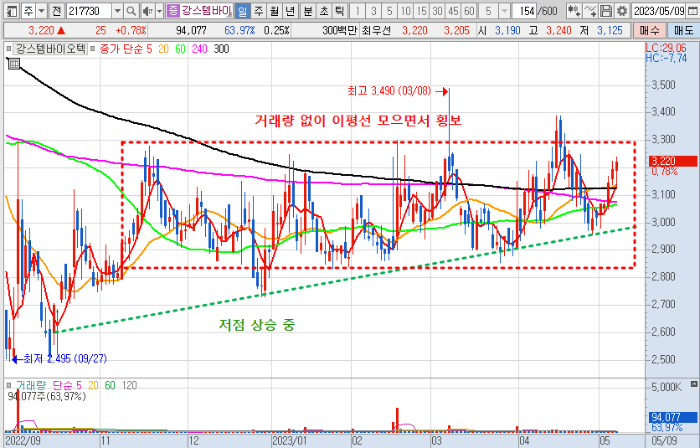This screenshot has width=700, height=448.
Task: Open chart settings with the gear icon
Action: point(621,11)
